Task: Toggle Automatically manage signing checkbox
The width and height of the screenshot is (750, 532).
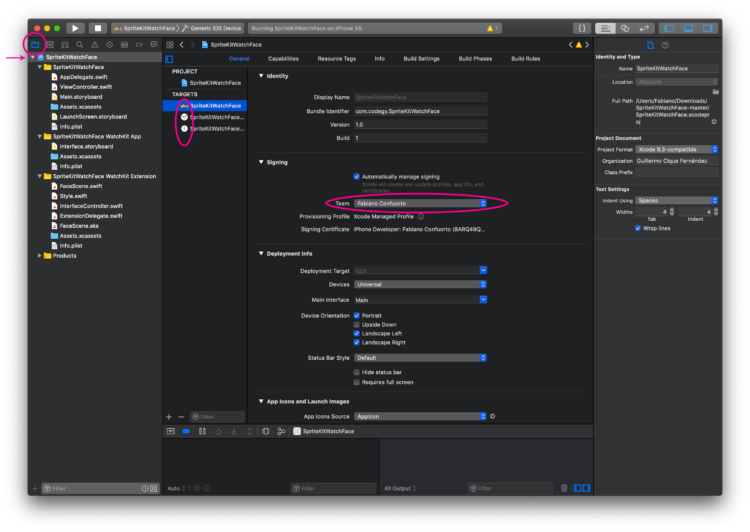Action: click(356, 177)
